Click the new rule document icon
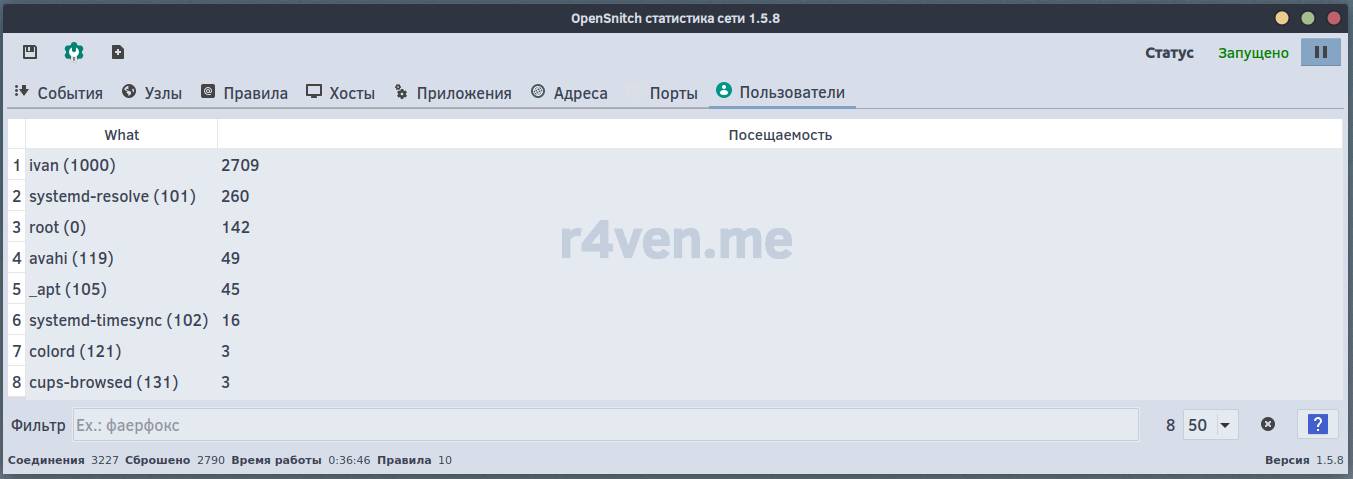1353x479 pixels. pos(118,52)
